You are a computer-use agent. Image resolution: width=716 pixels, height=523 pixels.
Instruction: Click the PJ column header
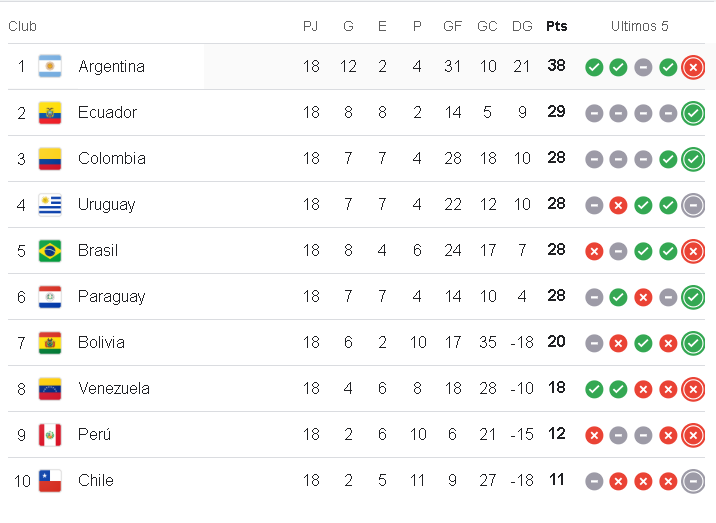[x=311, y=26]
